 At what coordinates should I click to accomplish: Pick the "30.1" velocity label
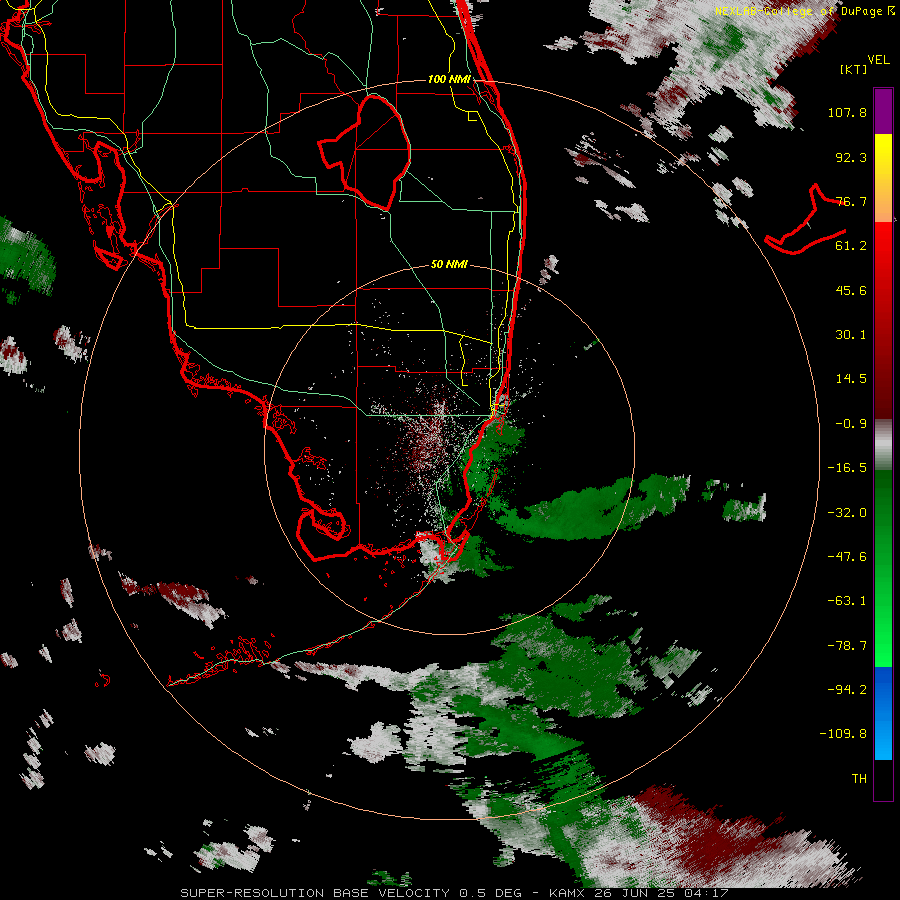[x=851, y=335]
